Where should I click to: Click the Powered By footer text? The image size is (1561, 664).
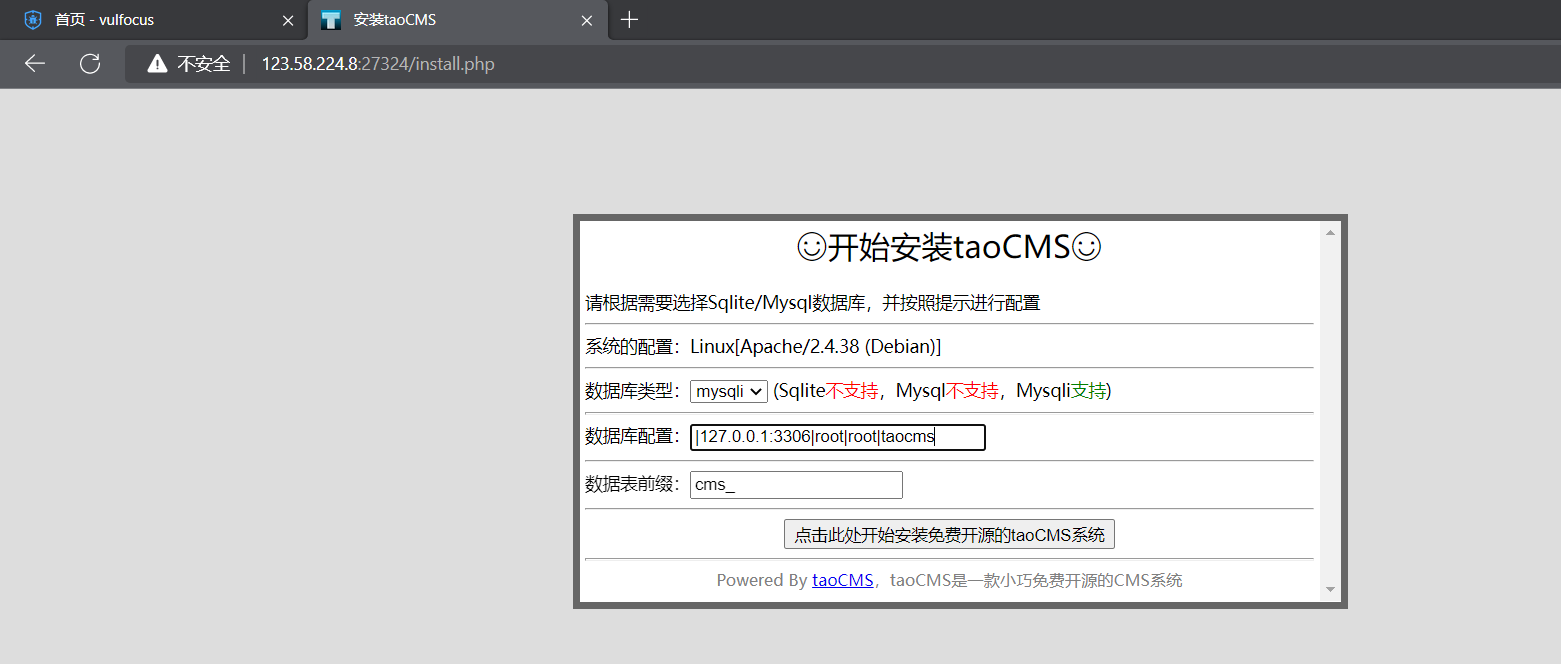762,580
